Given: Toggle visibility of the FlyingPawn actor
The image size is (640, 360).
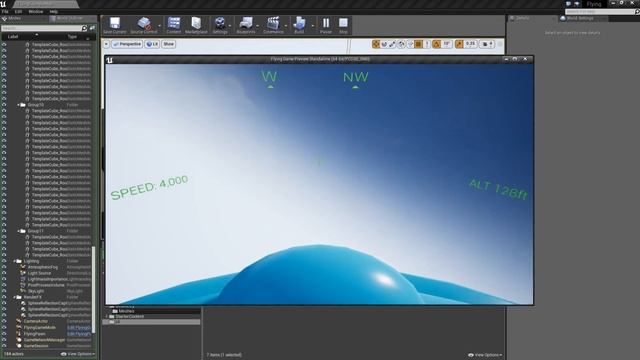Looking at the screenshot, I should [4, 333].
